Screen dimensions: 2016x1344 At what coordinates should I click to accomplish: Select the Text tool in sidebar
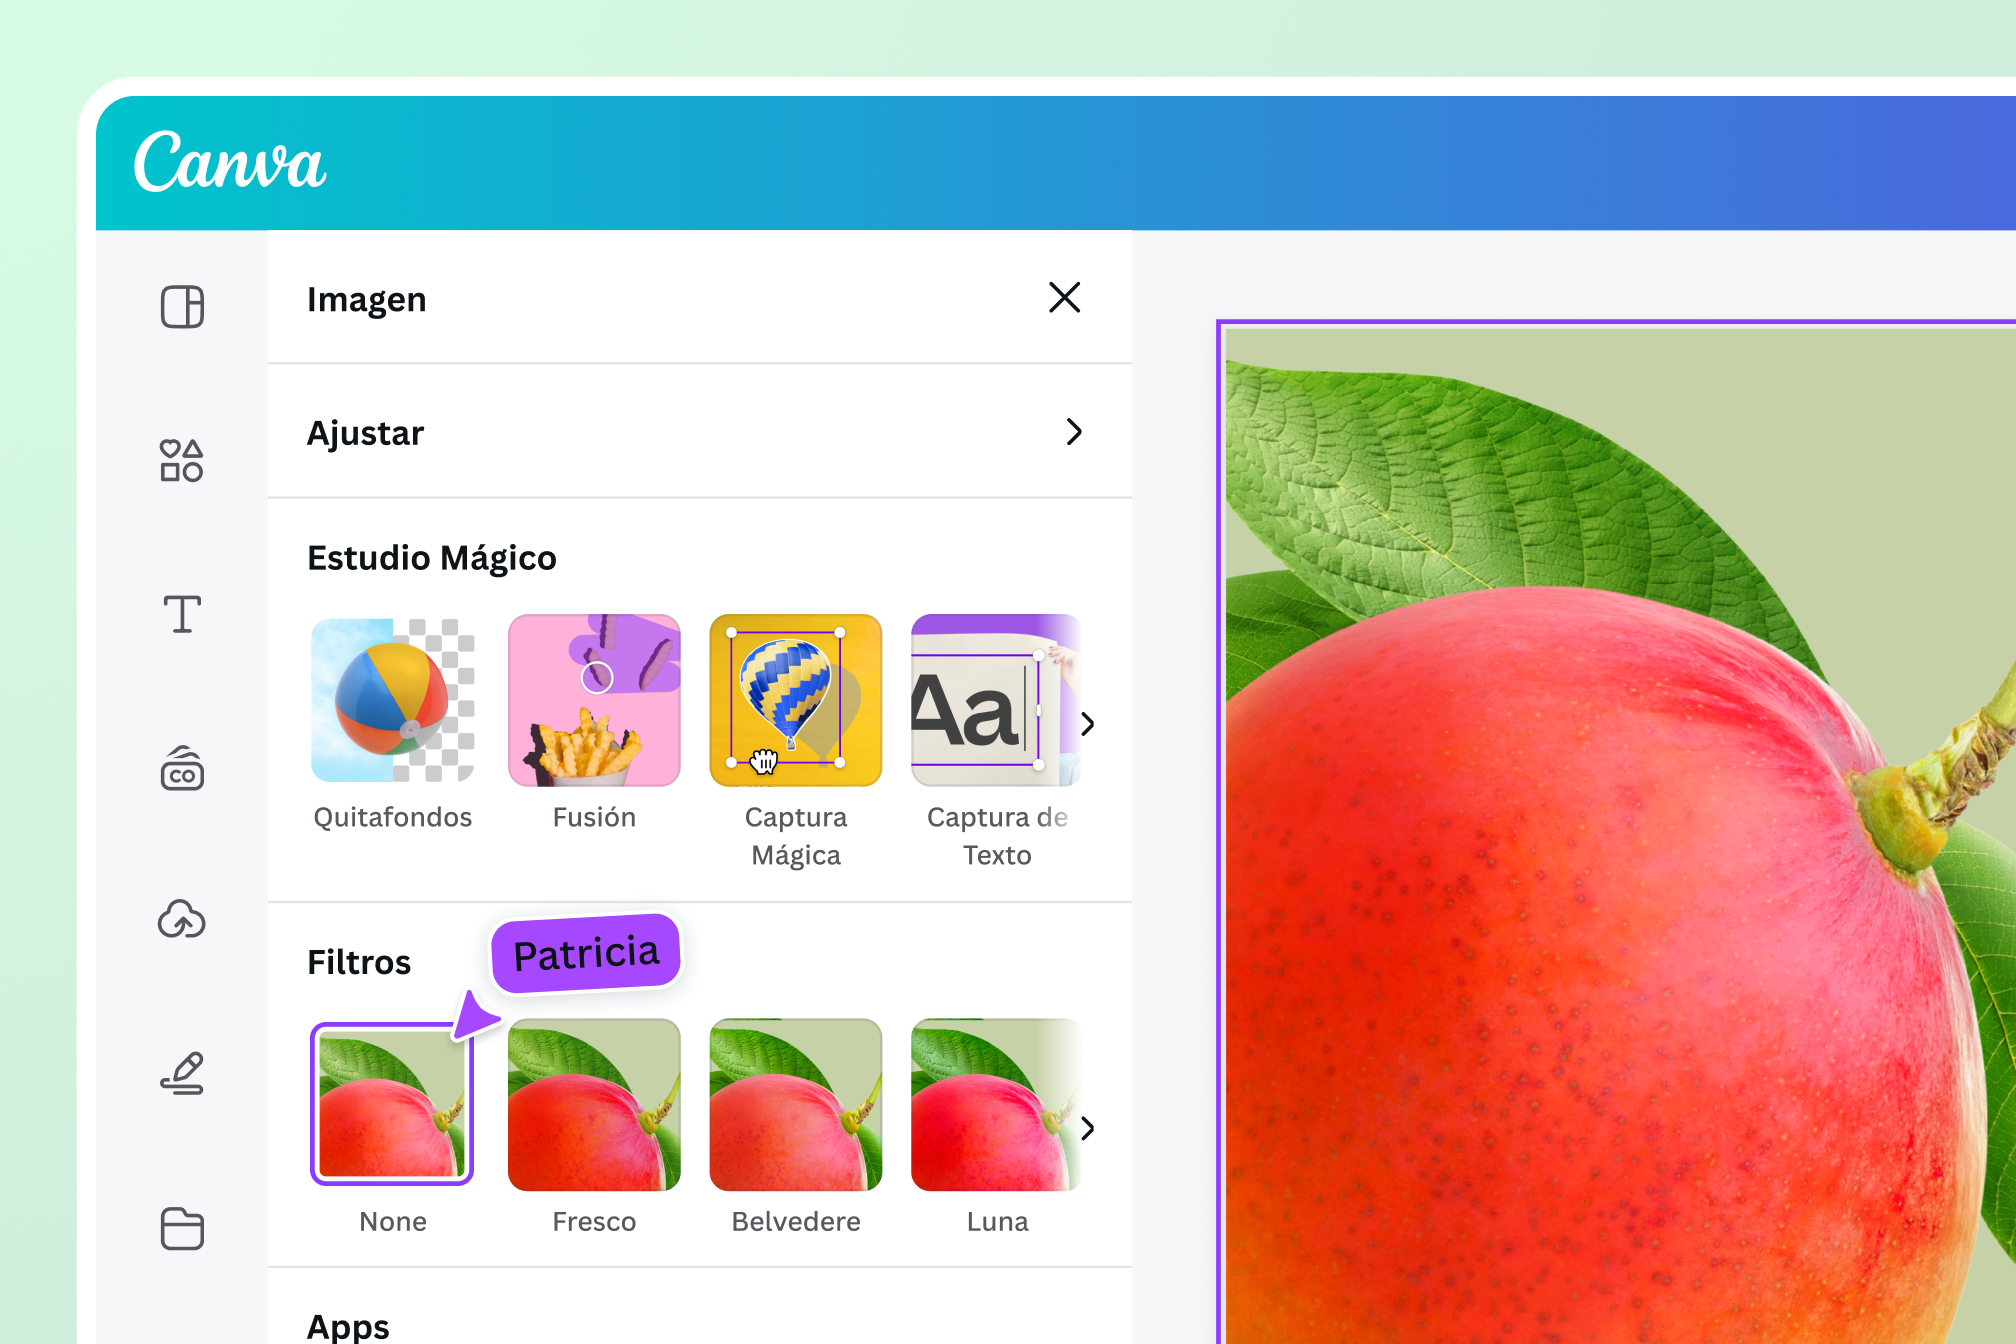[182, 614]
